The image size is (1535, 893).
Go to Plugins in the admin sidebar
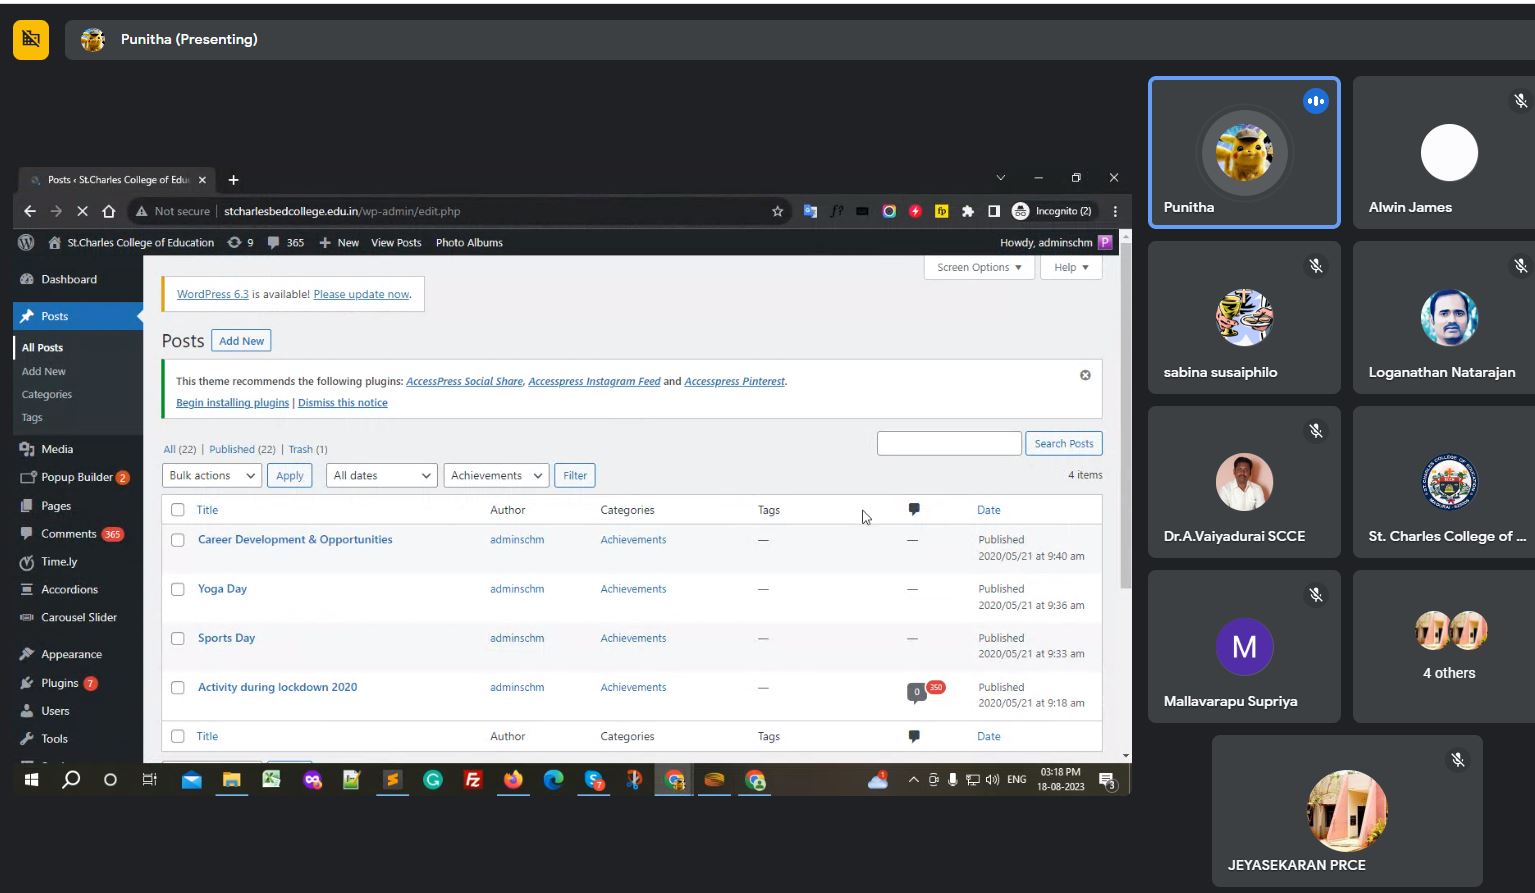pos(60,683)
